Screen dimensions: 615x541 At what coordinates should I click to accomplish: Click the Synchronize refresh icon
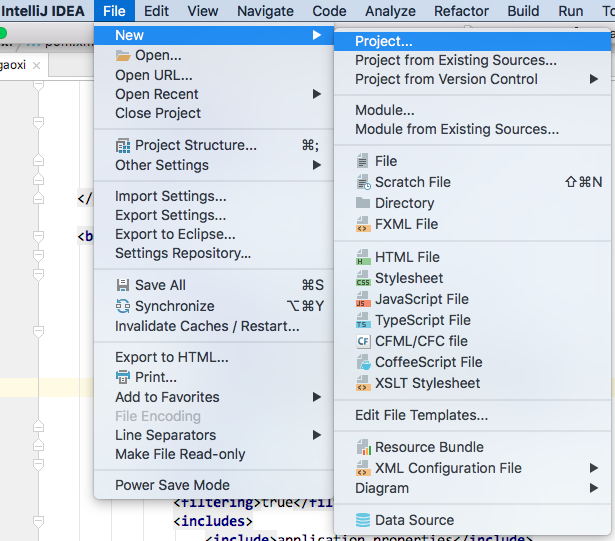tap(123, 307)
